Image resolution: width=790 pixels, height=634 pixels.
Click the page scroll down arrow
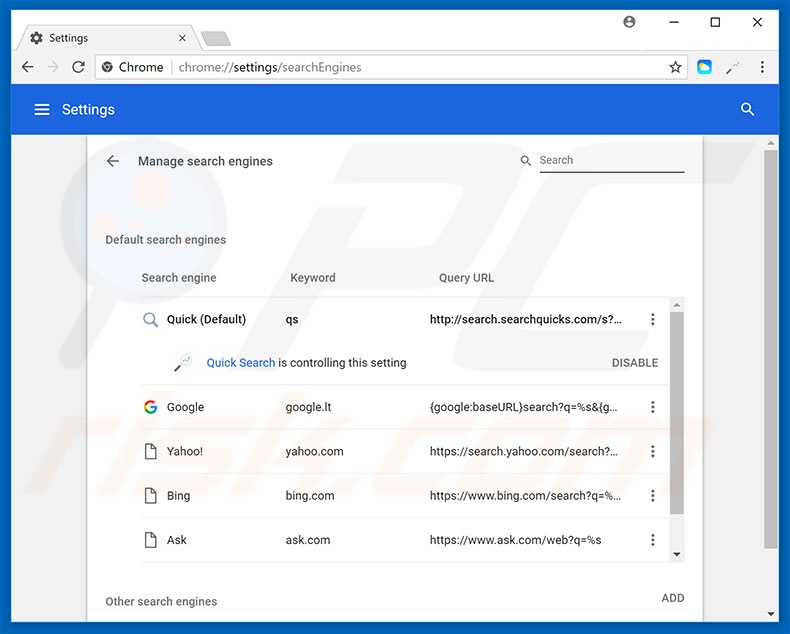tap(770, 614)
